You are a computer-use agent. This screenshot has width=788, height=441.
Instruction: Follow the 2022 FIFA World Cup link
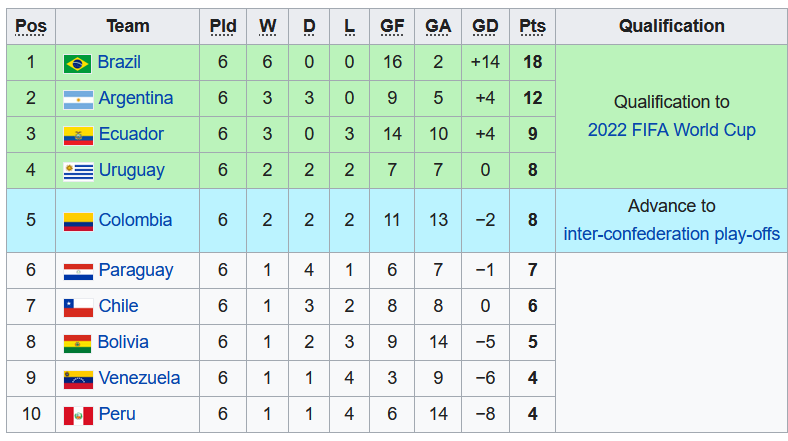[x=671, y=130]
